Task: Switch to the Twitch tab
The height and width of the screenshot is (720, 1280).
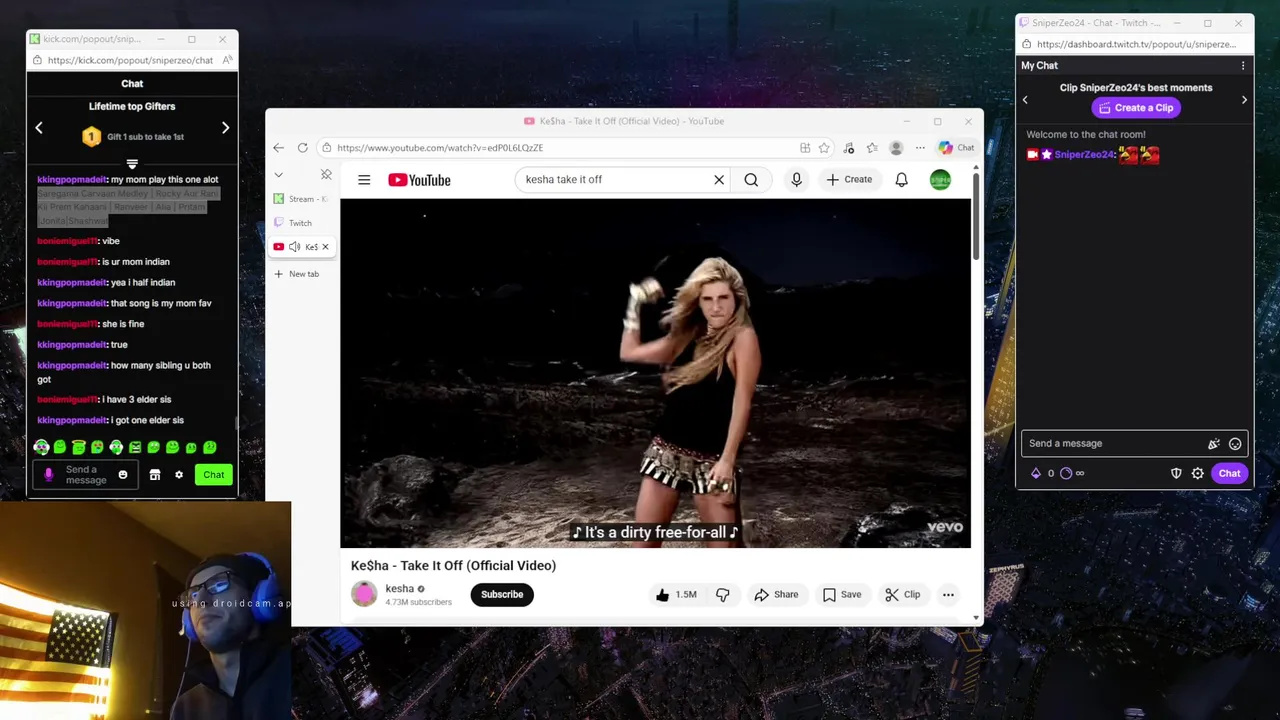Action: coord(301,223)
